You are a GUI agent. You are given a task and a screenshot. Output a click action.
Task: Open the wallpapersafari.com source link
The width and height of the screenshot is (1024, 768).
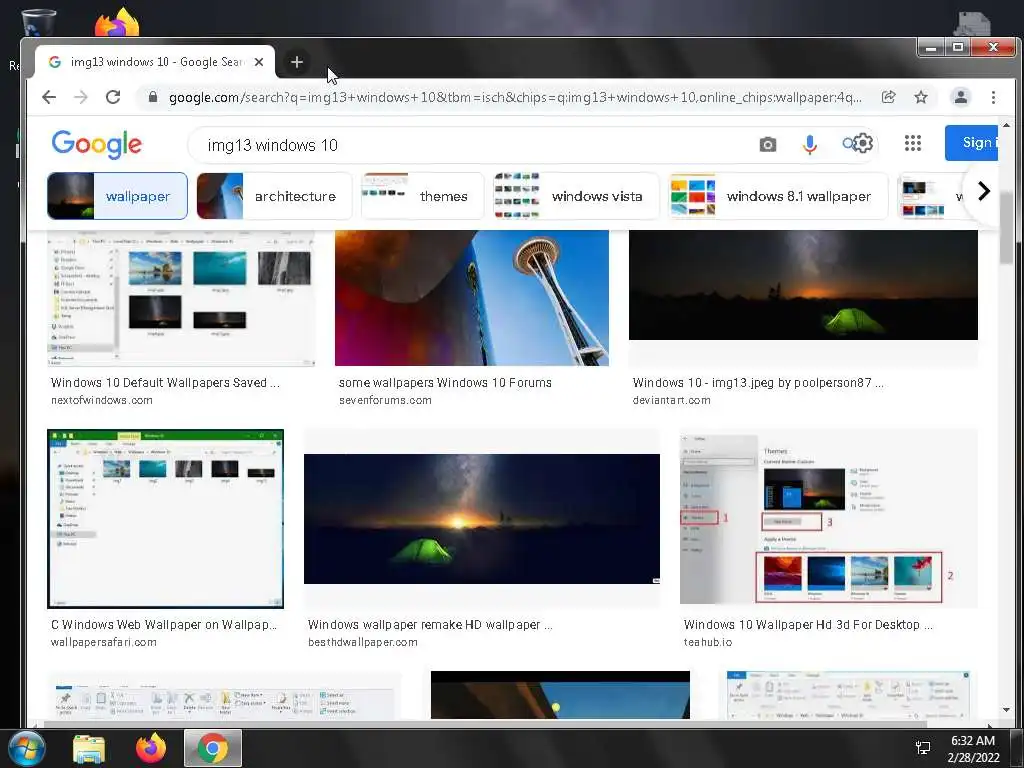[104, 643]
